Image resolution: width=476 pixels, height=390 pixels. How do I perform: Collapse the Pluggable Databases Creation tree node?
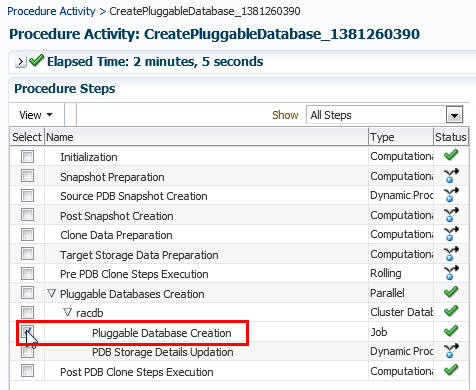point(51,293)
